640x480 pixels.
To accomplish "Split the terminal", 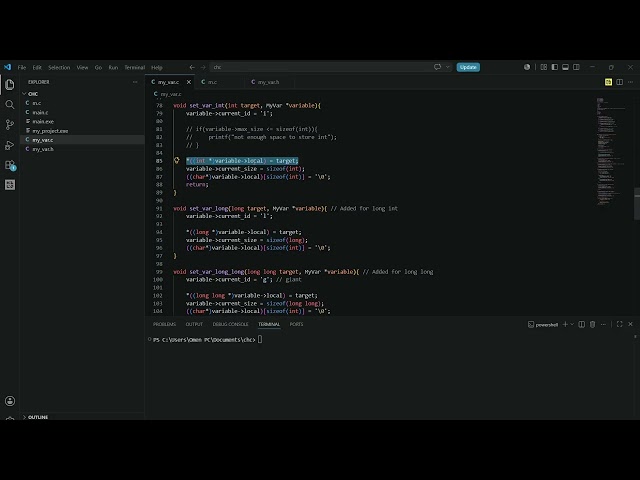I will point(582,324).
